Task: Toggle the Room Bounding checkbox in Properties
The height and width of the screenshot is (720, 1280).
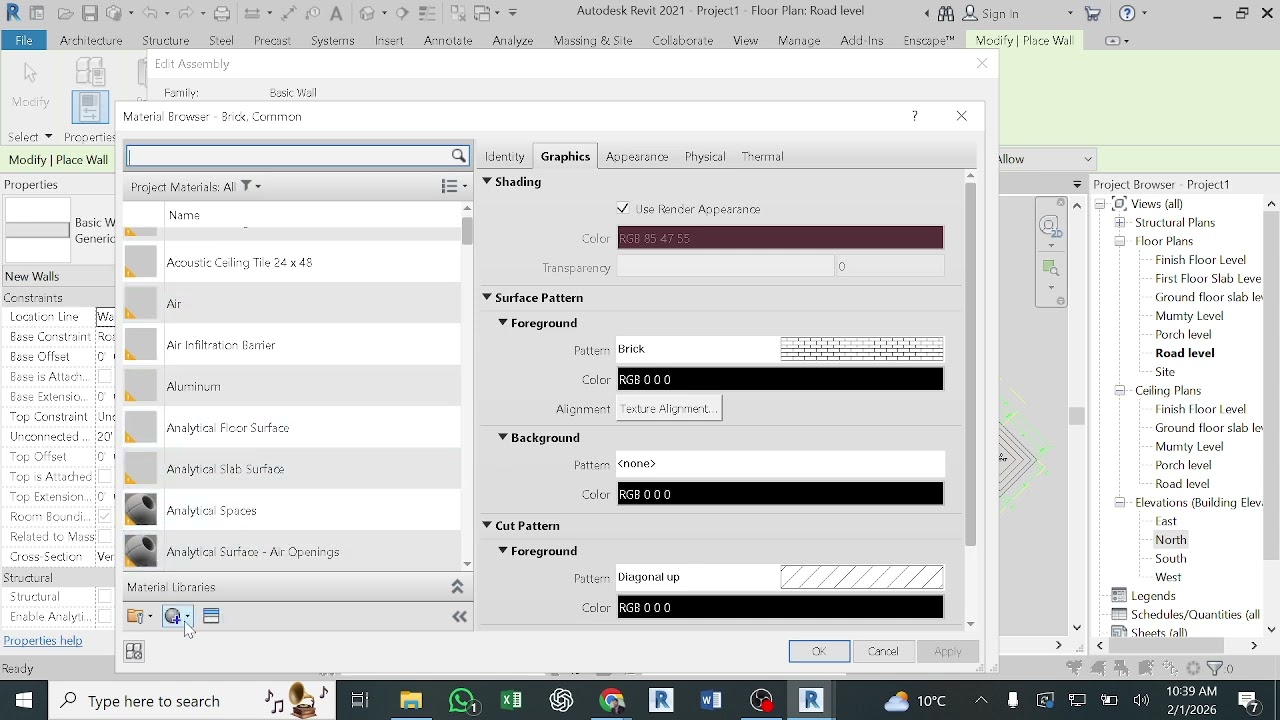Action: 105,517
